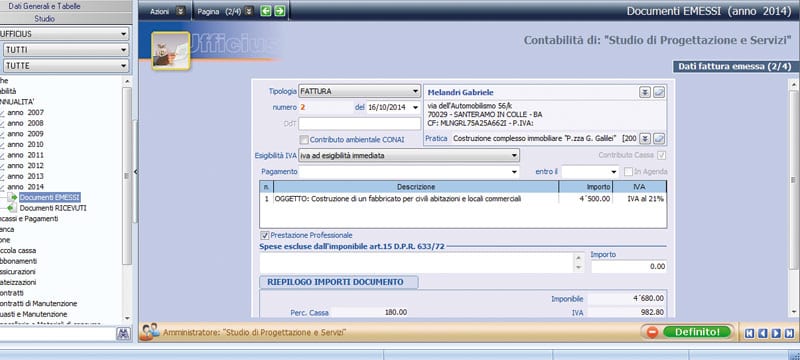The image size is (800, 360).
Task: Open customer selection double-arrow for Melandri Gabriele
Action: click(645, 92)
